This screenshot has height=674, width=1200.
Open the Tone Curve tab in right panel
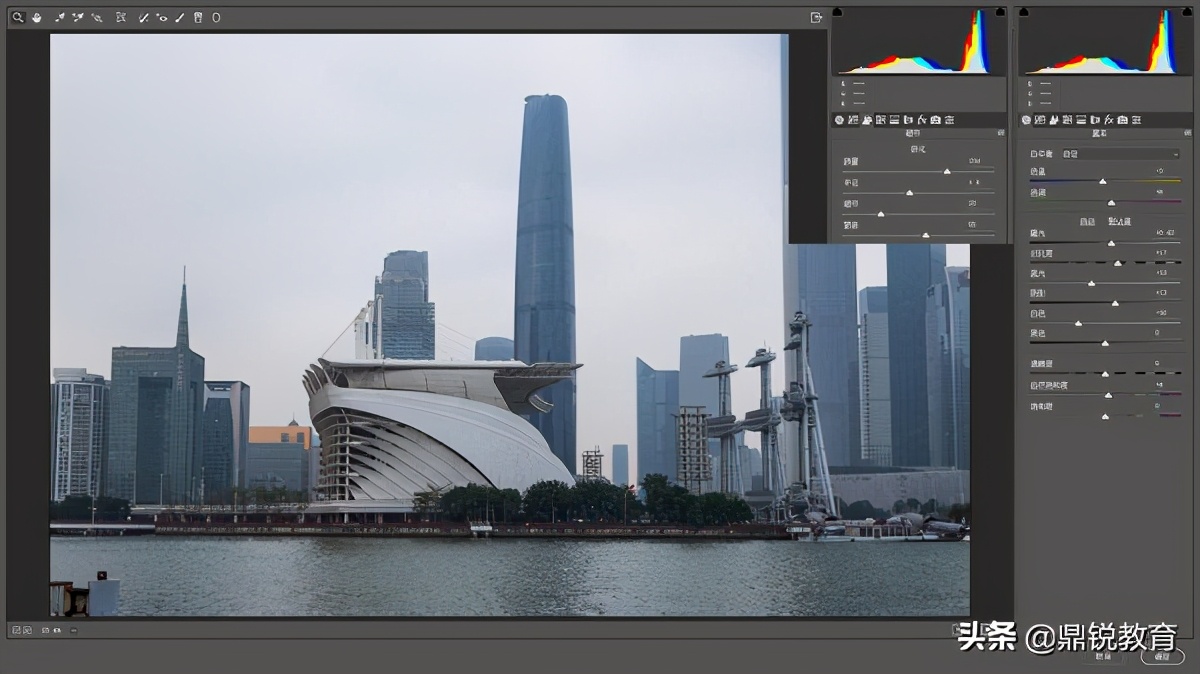click(x=1039, y=120)
